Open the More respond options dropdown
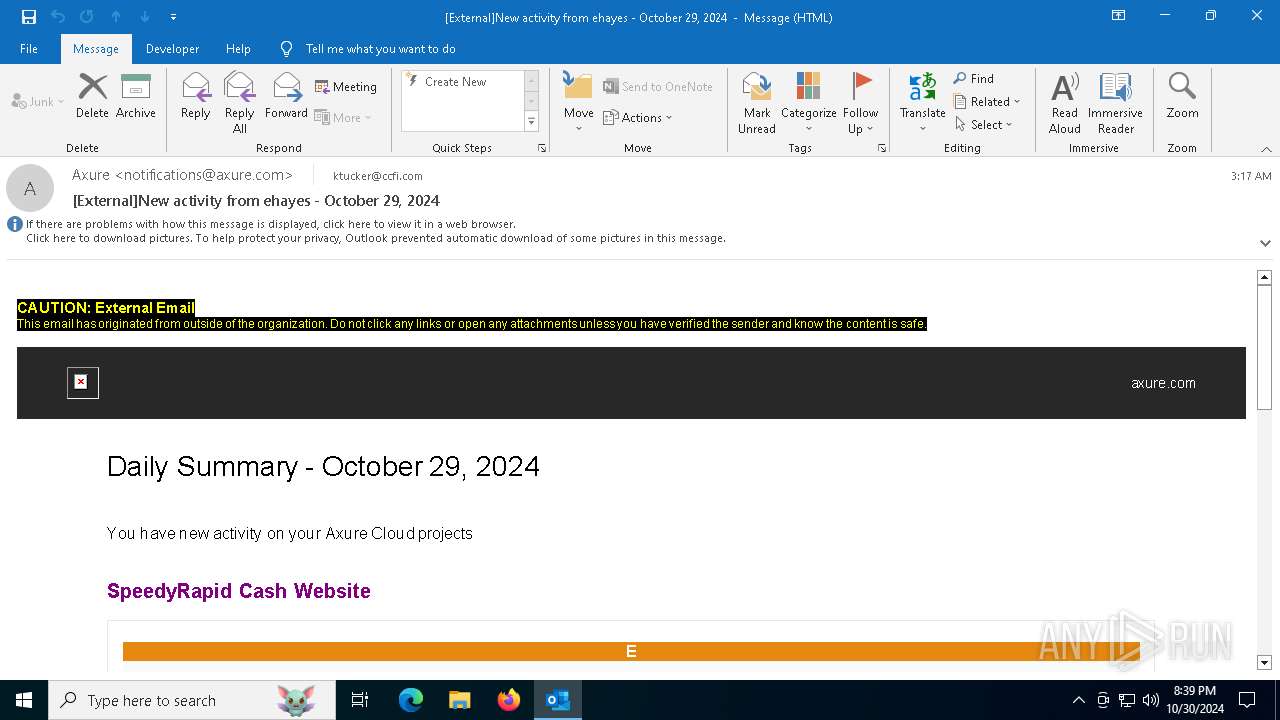Image resolution: width=1280 pixels, height=720 pixels. point(343,117)
